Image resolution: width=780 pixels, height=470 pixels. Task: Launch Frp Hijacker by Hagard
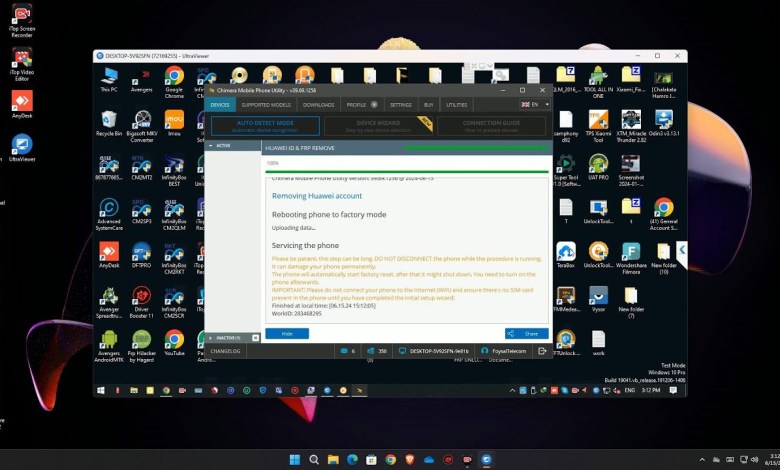click(x=141, y=346)
